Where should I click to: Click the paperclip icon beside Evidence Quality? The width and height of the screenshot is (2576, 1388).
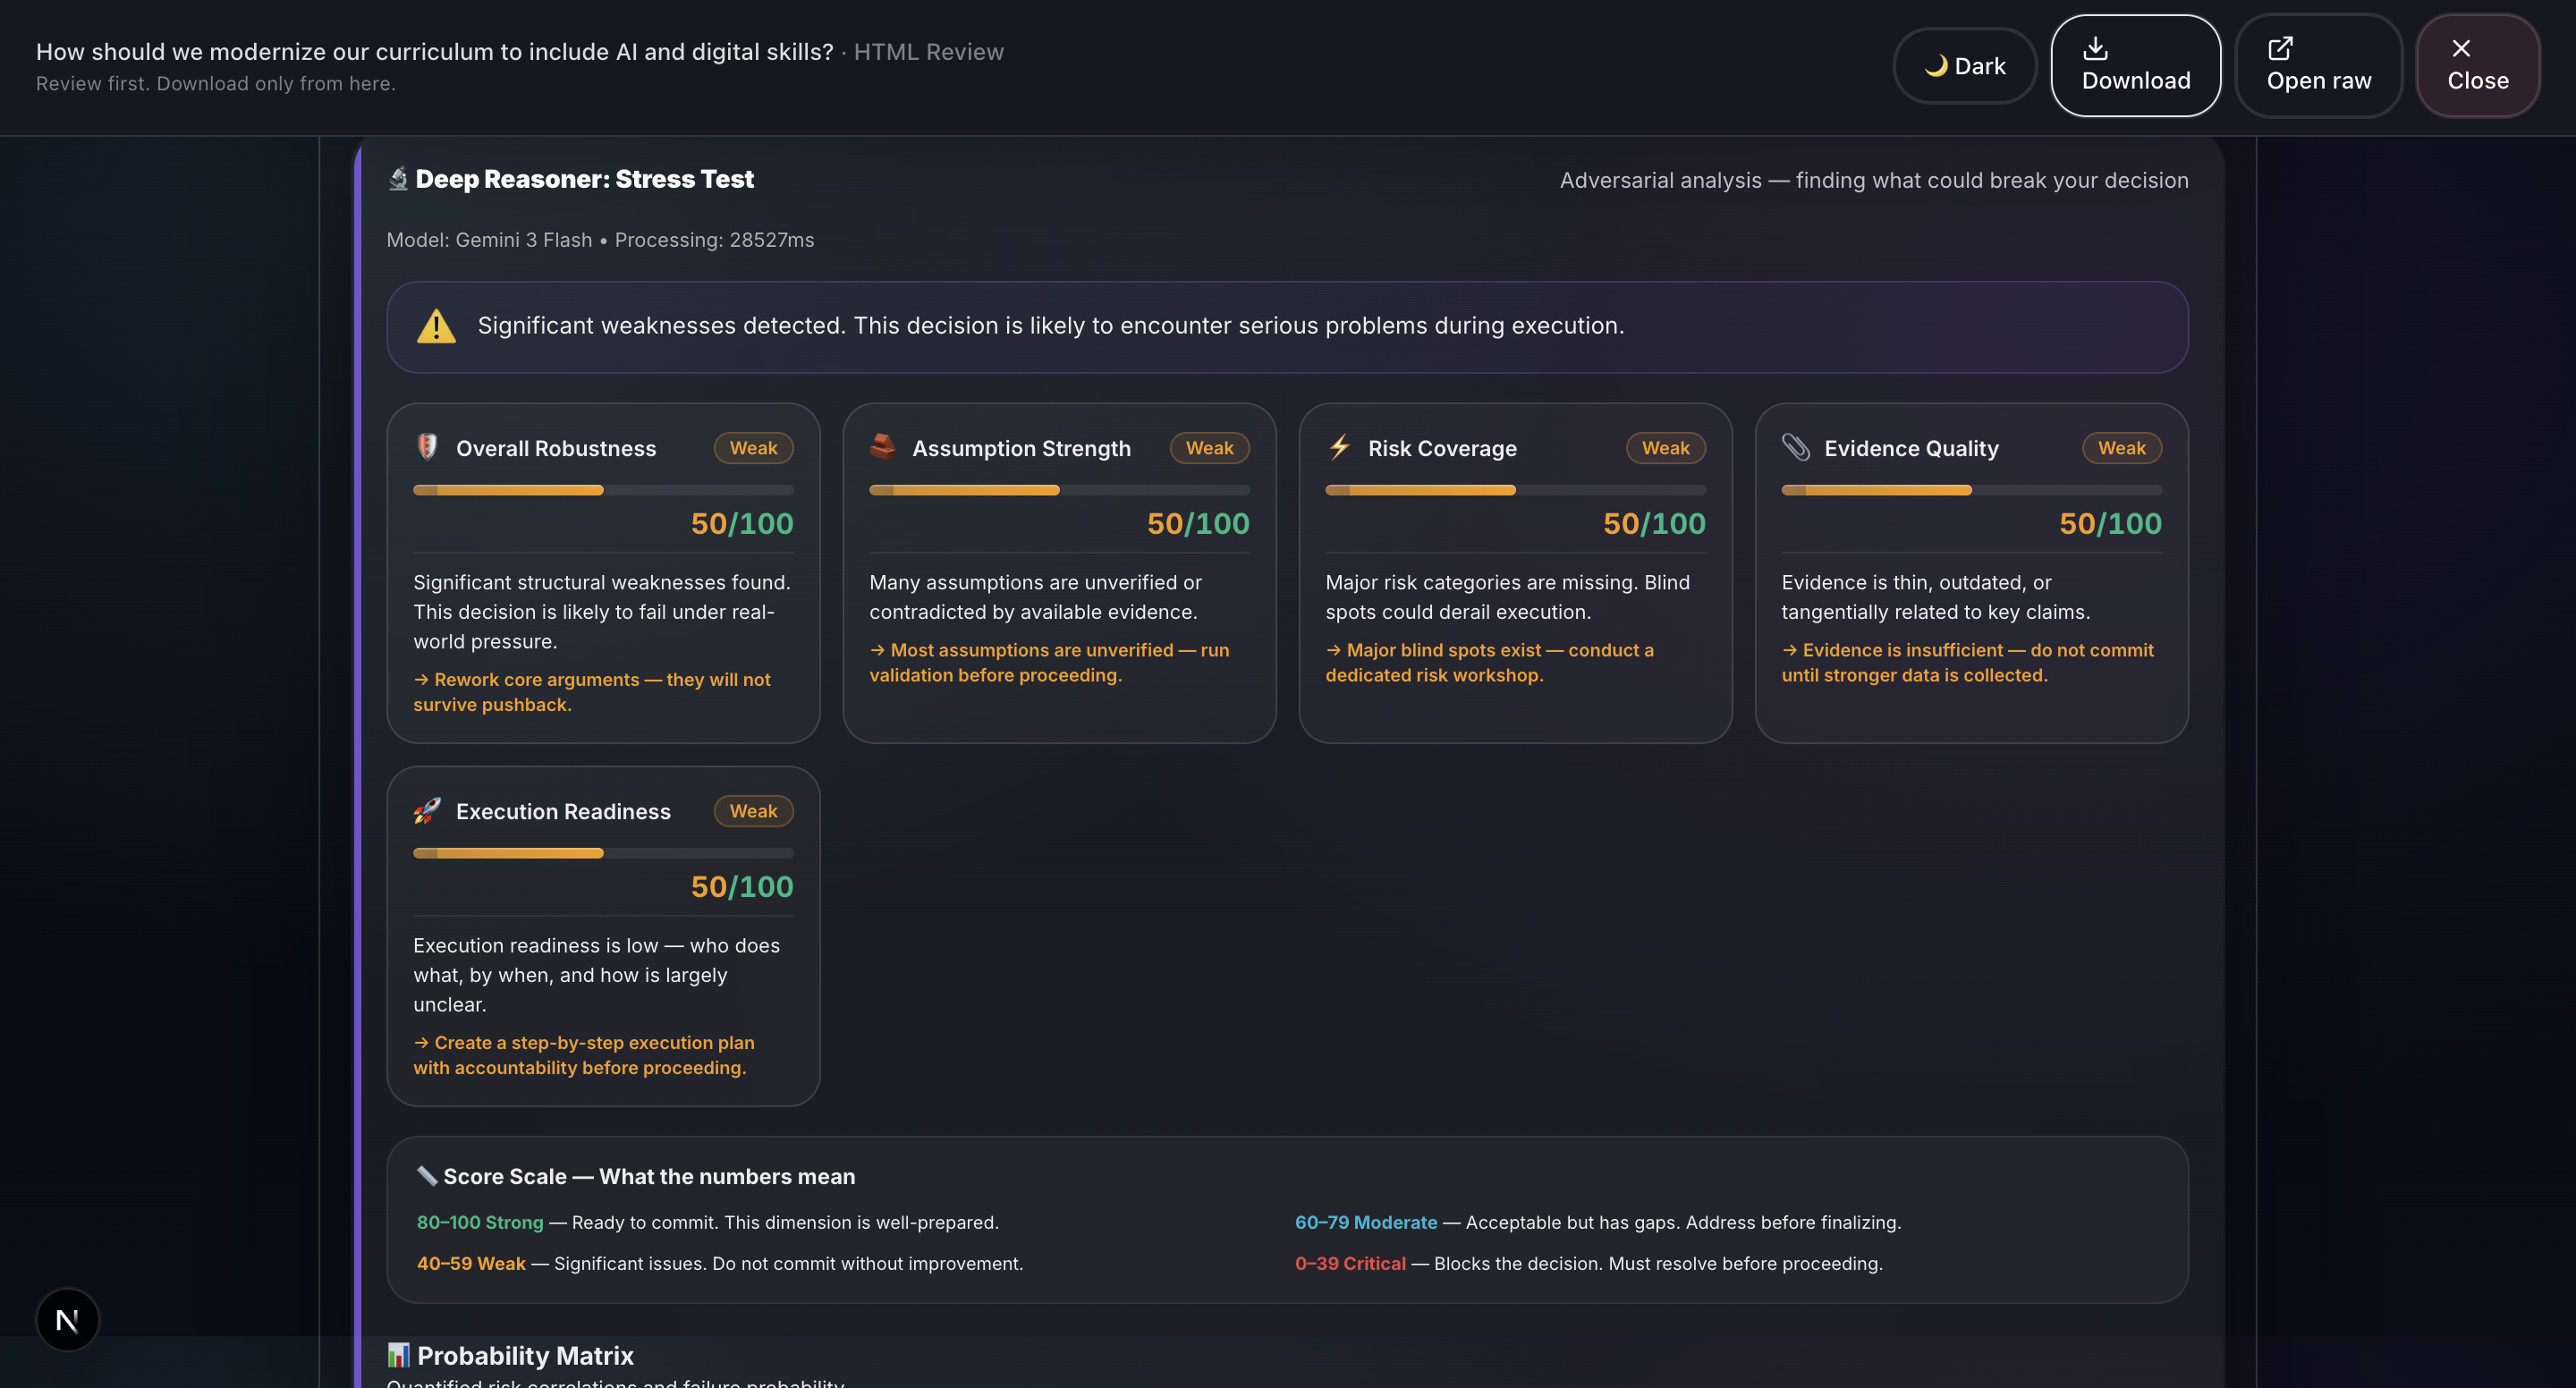tap(1795, 447)
